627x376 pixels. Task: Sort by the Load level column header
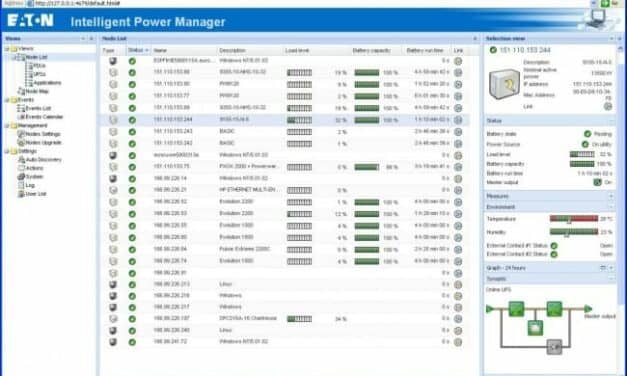[x=297, y=50]
